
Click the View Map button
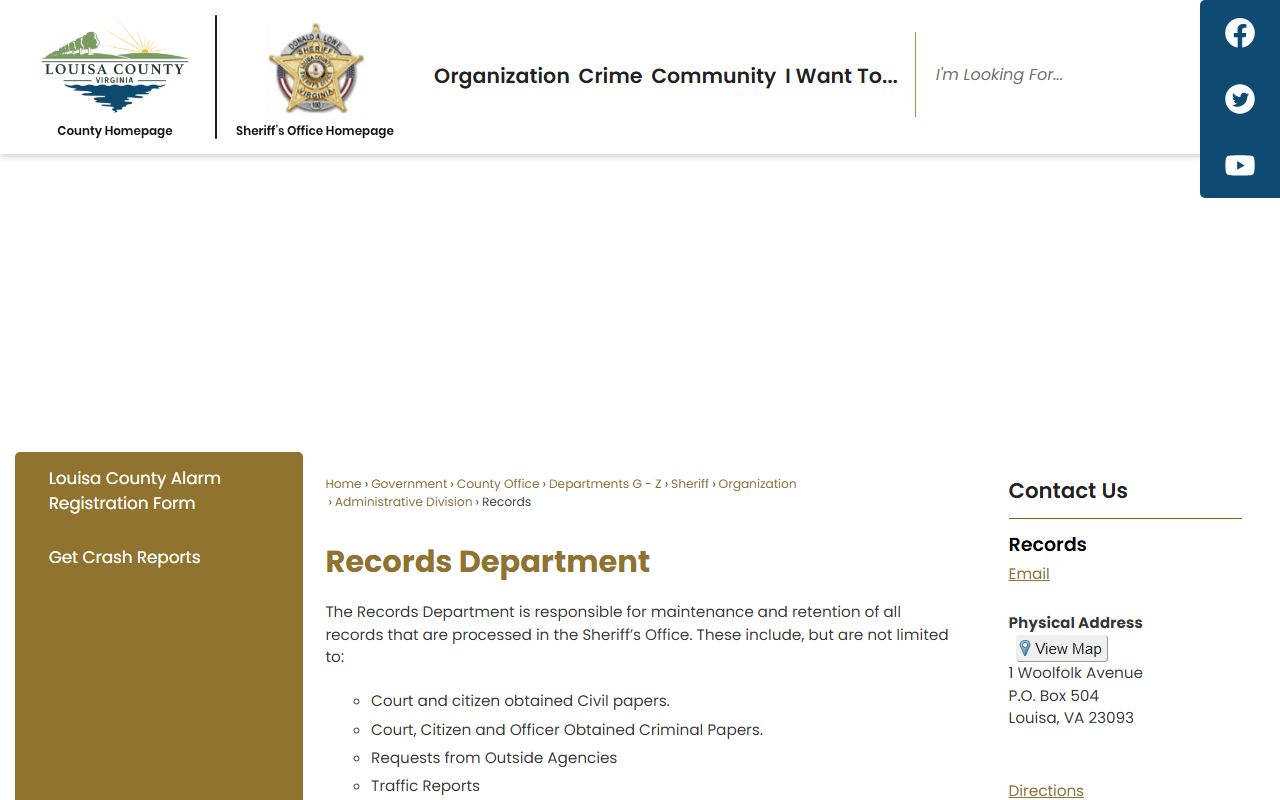1062,649
